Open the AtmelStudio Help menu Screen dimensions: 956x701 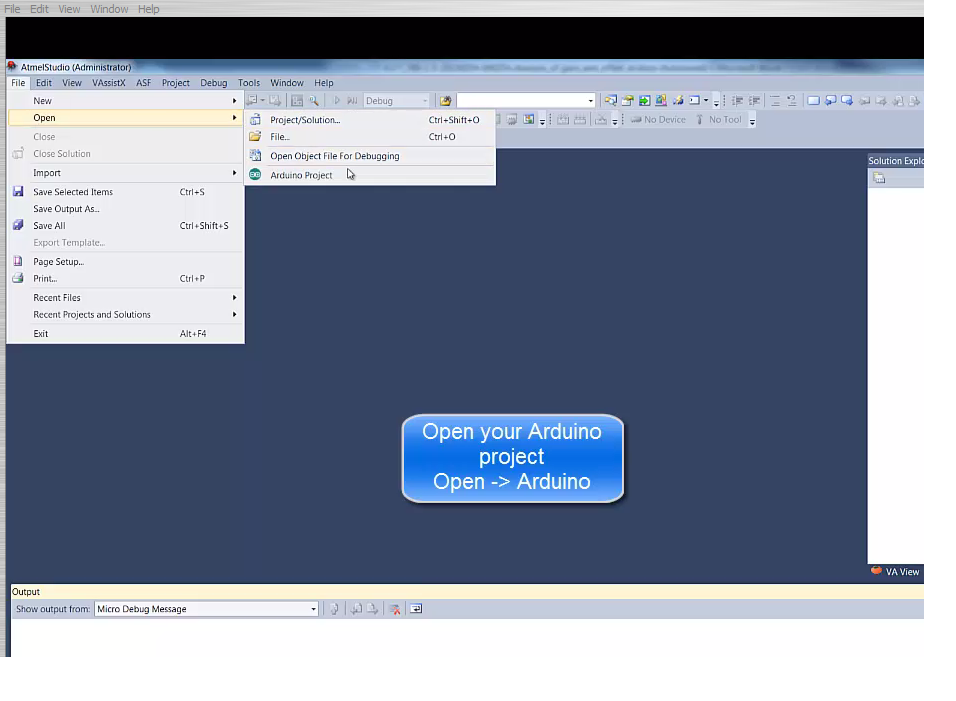(324, 83)
